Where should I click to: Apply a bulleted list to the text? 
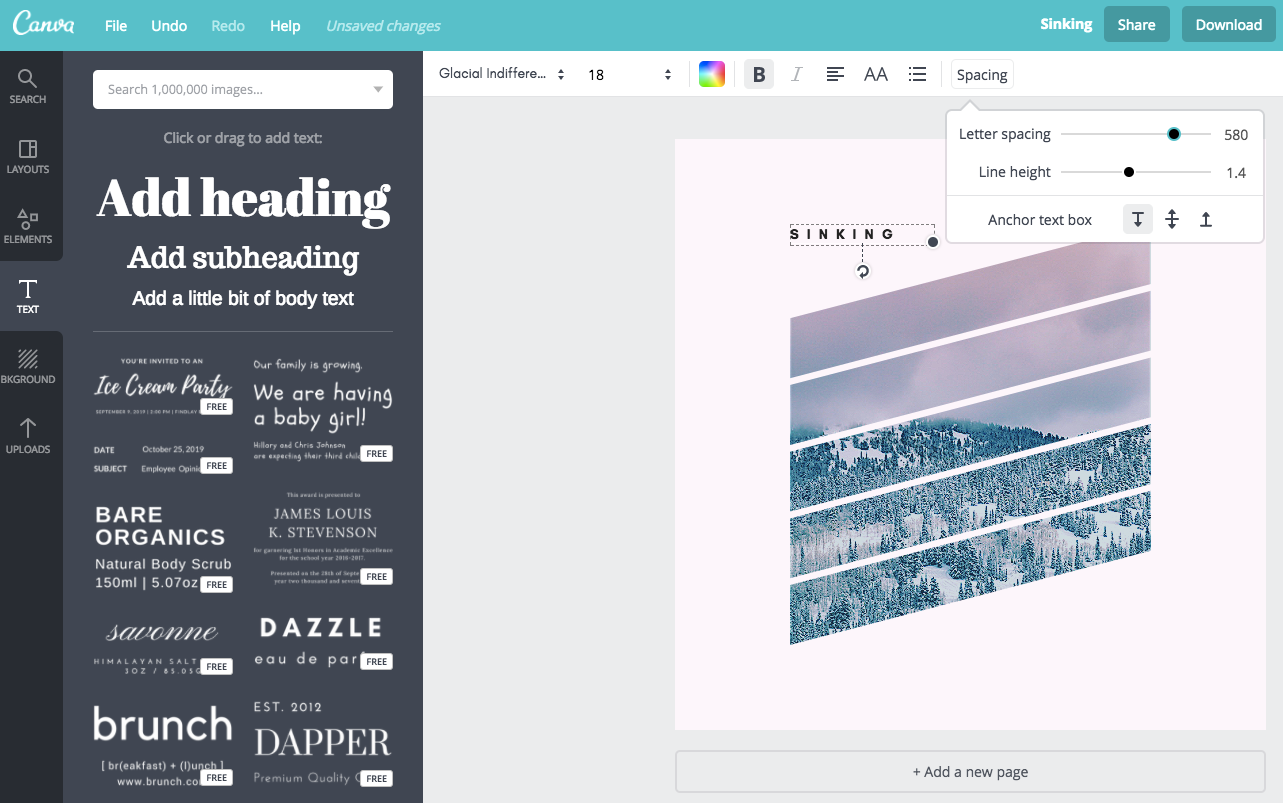pyautogui.click(x=918, y=74)
